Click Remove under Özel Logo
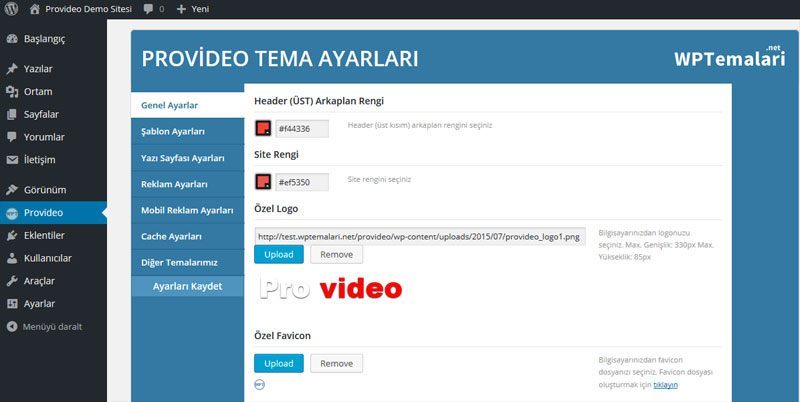 tap(337, 255)
